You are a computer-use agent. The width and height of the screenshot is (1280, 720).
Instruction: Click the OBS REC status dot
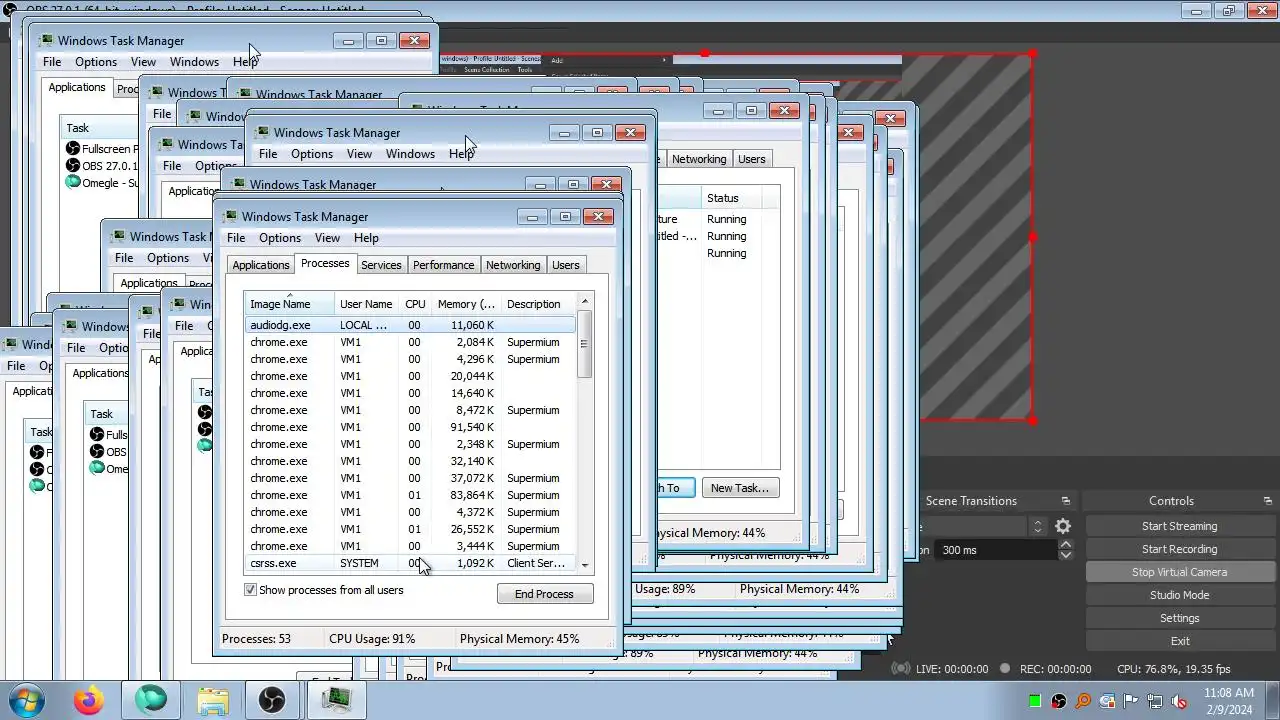[1005, 669]
